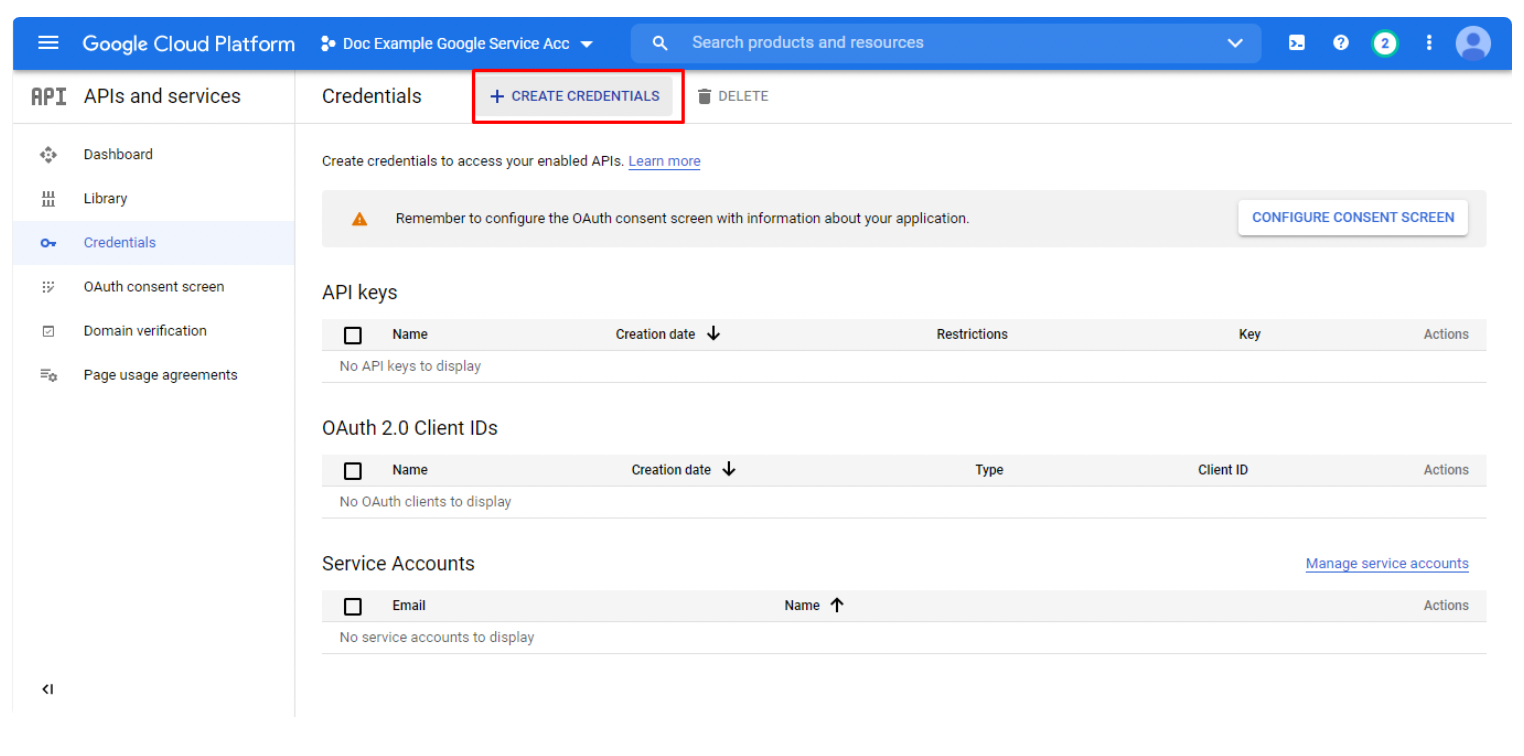1524x756 pixels.
Task: Click the Key column header
Action: [x=1250, y=334]
